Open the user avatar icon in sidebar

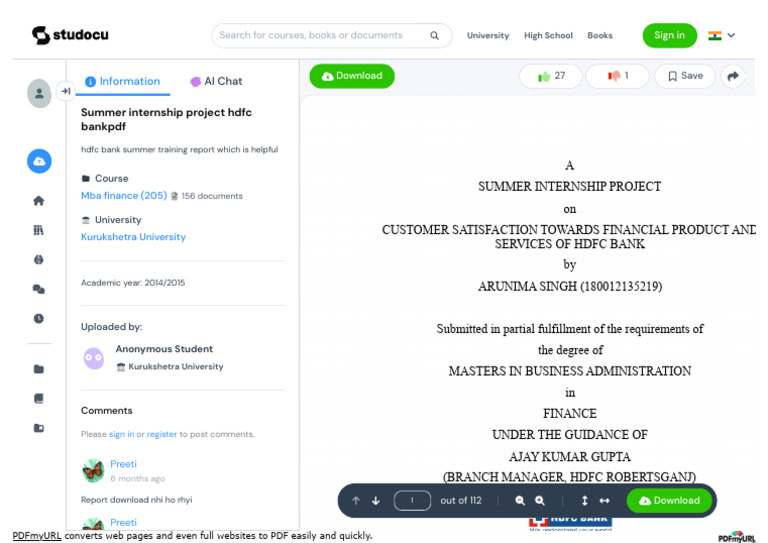pos(39,93)
